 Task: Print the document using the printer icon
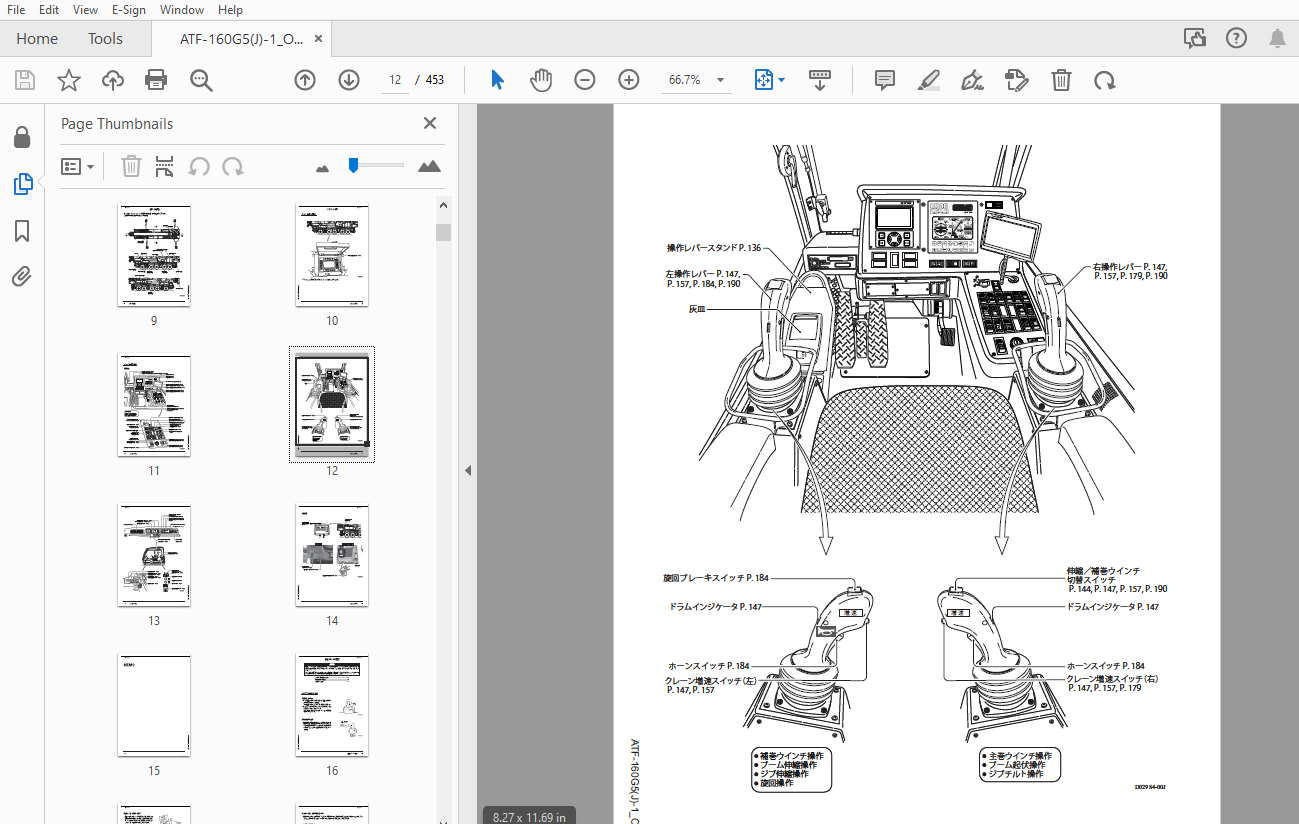156,80
